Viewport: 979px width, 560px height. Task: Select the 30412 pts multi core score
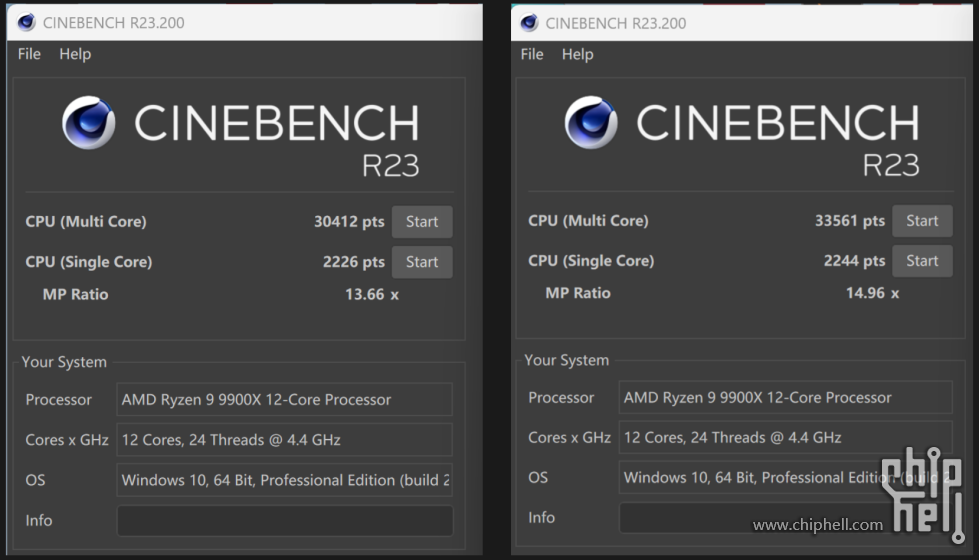[349, 222]
